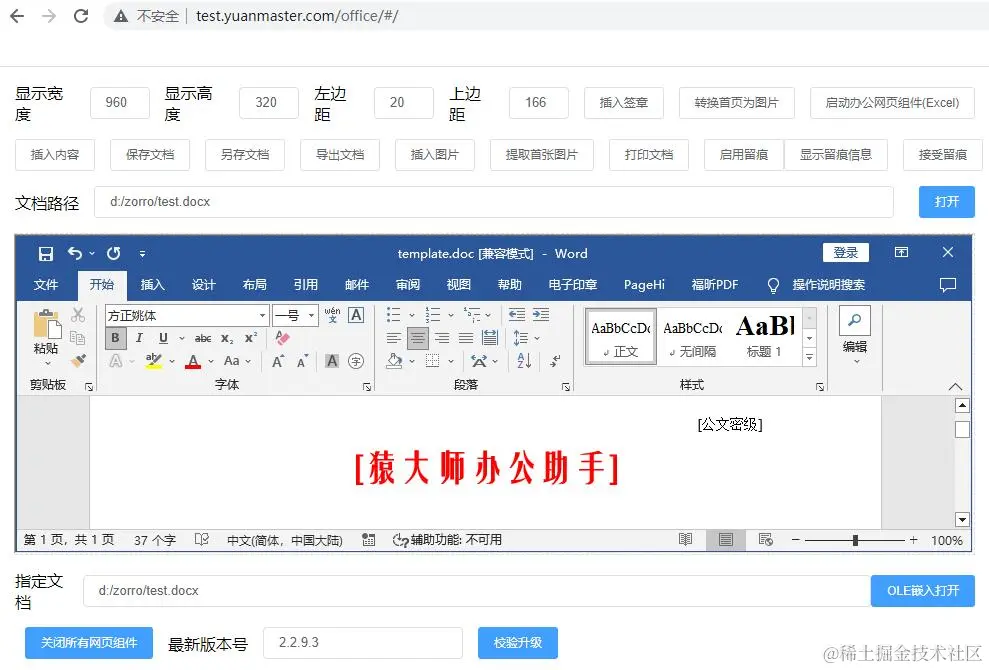Image resolution: width=989 pixels, height=670 pixels.
Task: Click the OLE嵌入打开 button
Action: point(922,590)
